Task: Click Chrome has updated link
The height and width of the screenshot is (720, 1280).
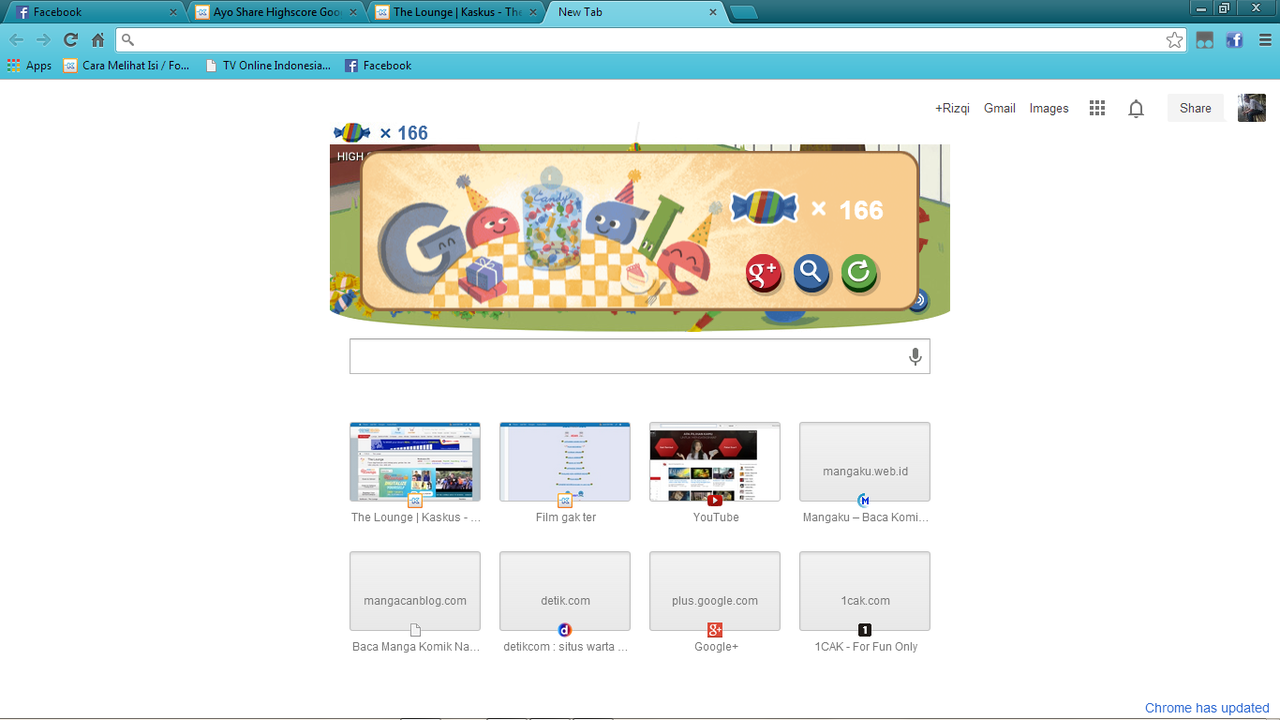Action: tap(1207, 708)
